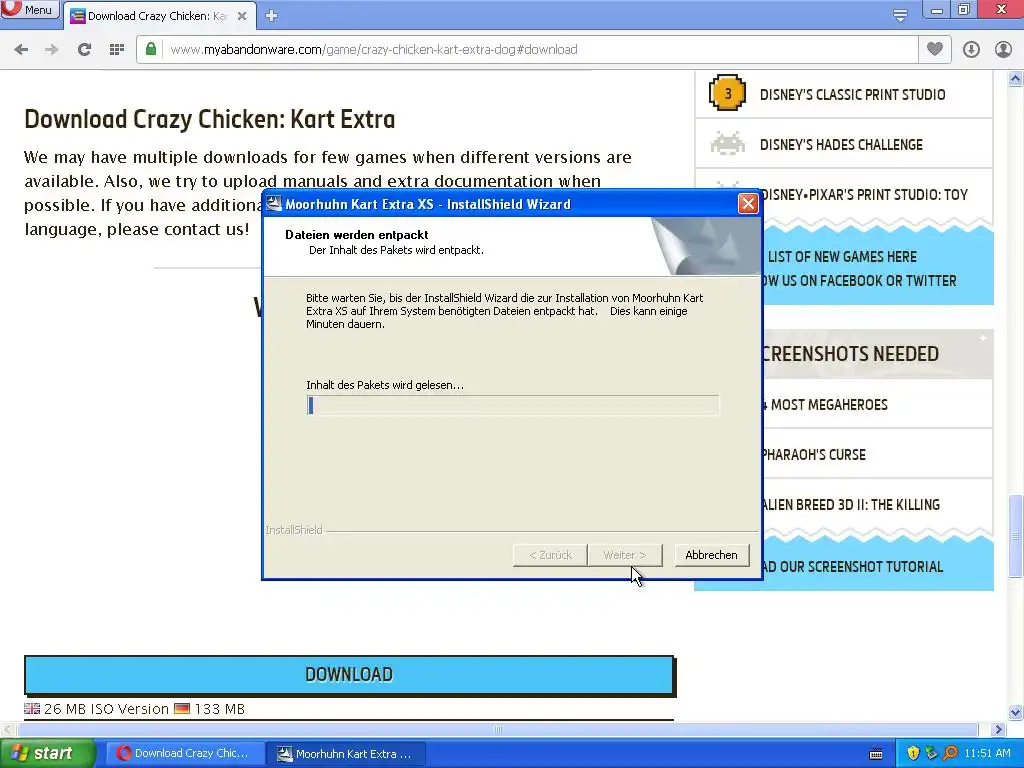Viewport: 1024px width, 768px height.
Task: Open the browser downloads icon
Action: 971,50
